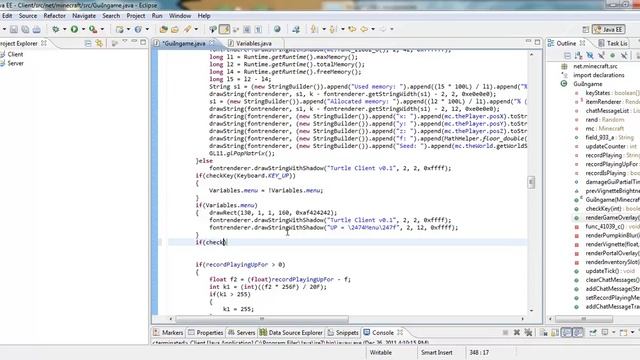Open the External Tools run icon
The image size is (640, 360).
click(93, 29)
